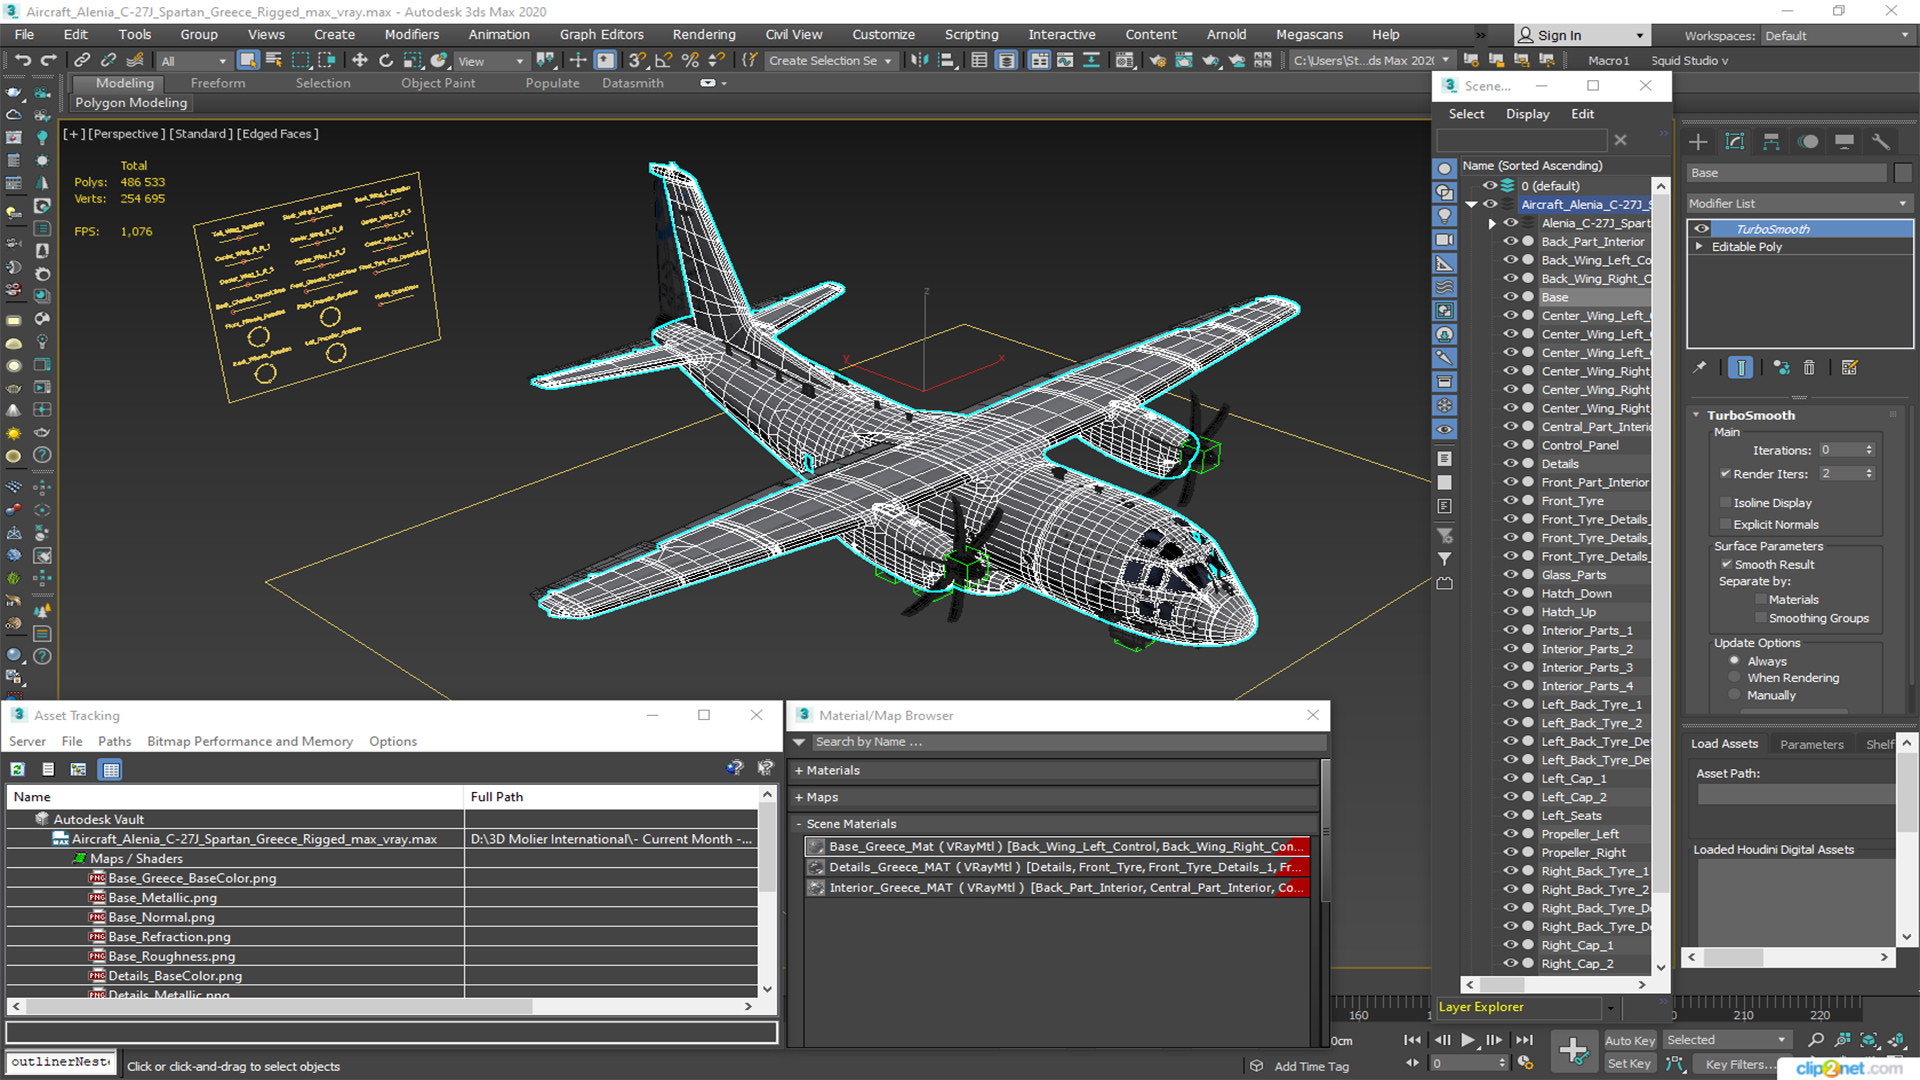Switch Asset Tracking to table view

(x=111, y=769)
